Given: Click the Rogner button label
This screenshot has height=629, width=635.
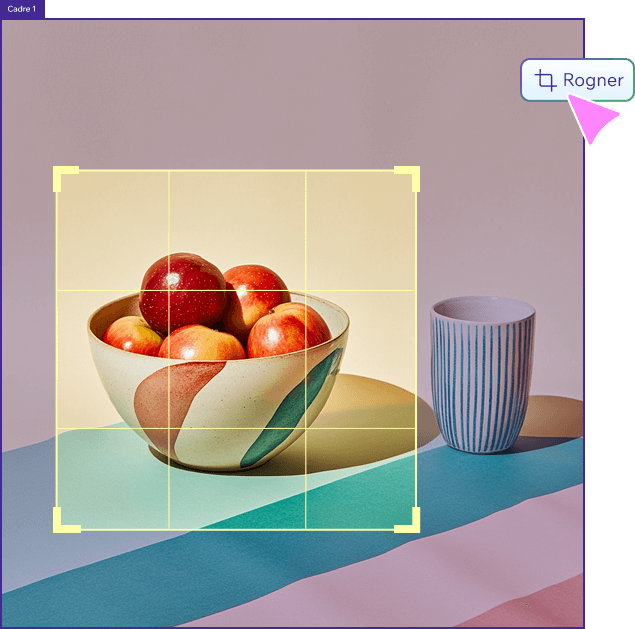Looking at the screenshot, I should [593, 81].
